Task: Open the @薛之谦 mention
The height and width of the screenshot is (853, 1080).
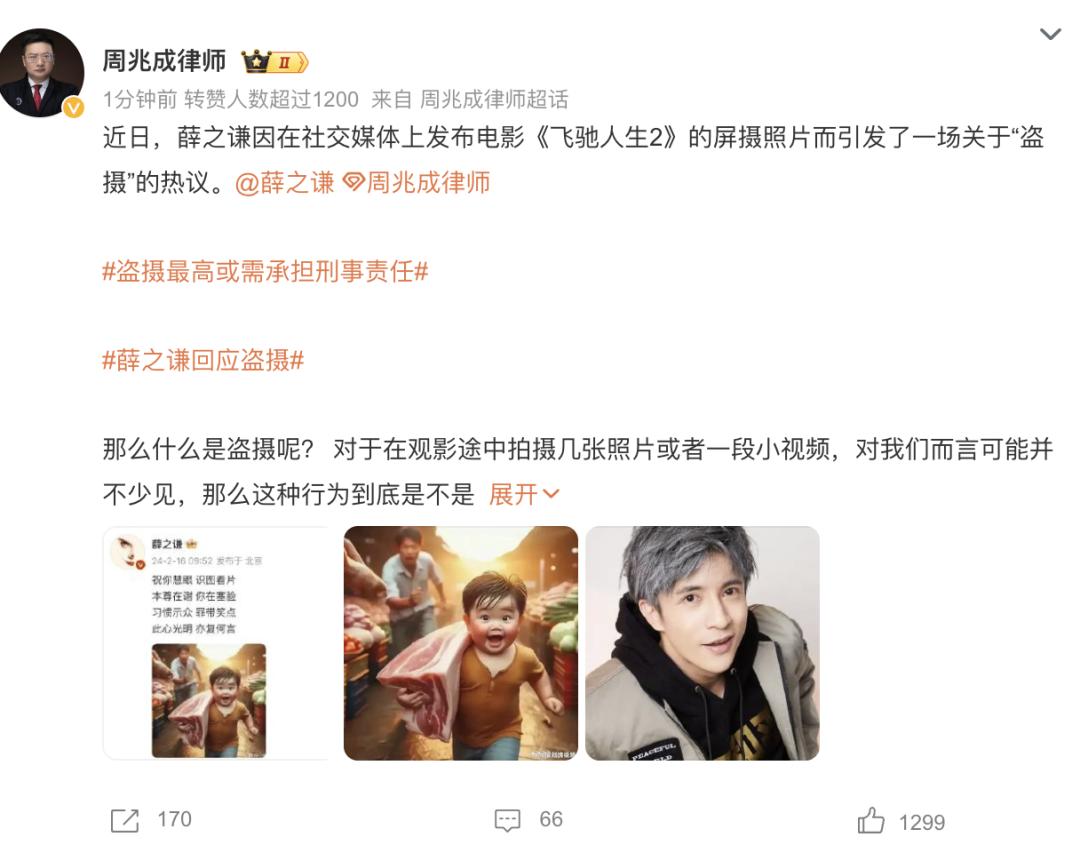Action: point(284,183)
